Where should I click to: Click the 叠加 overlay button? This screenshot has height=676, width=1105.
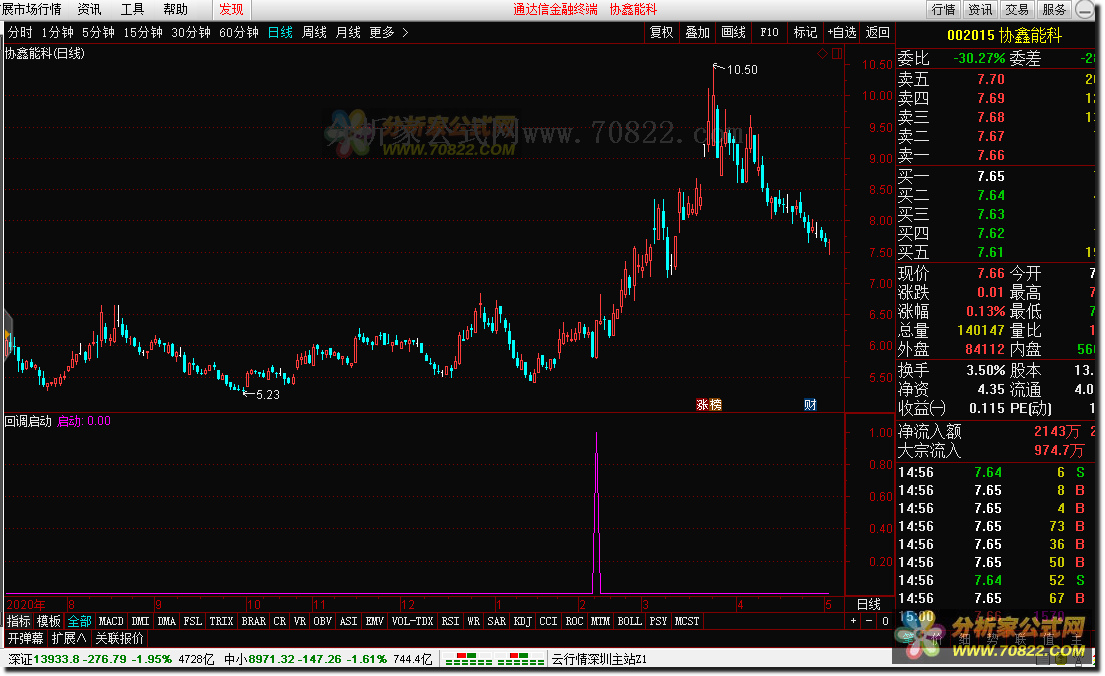698,32
